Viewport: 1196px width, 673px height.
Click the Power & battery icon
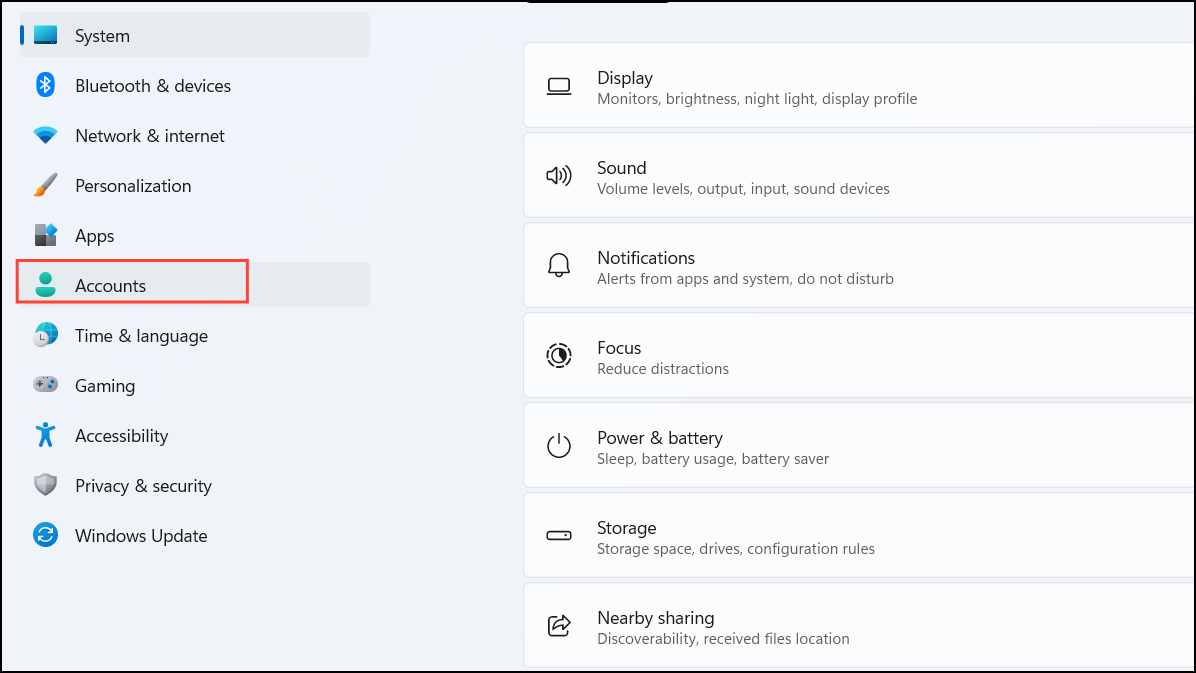point(558,446)
